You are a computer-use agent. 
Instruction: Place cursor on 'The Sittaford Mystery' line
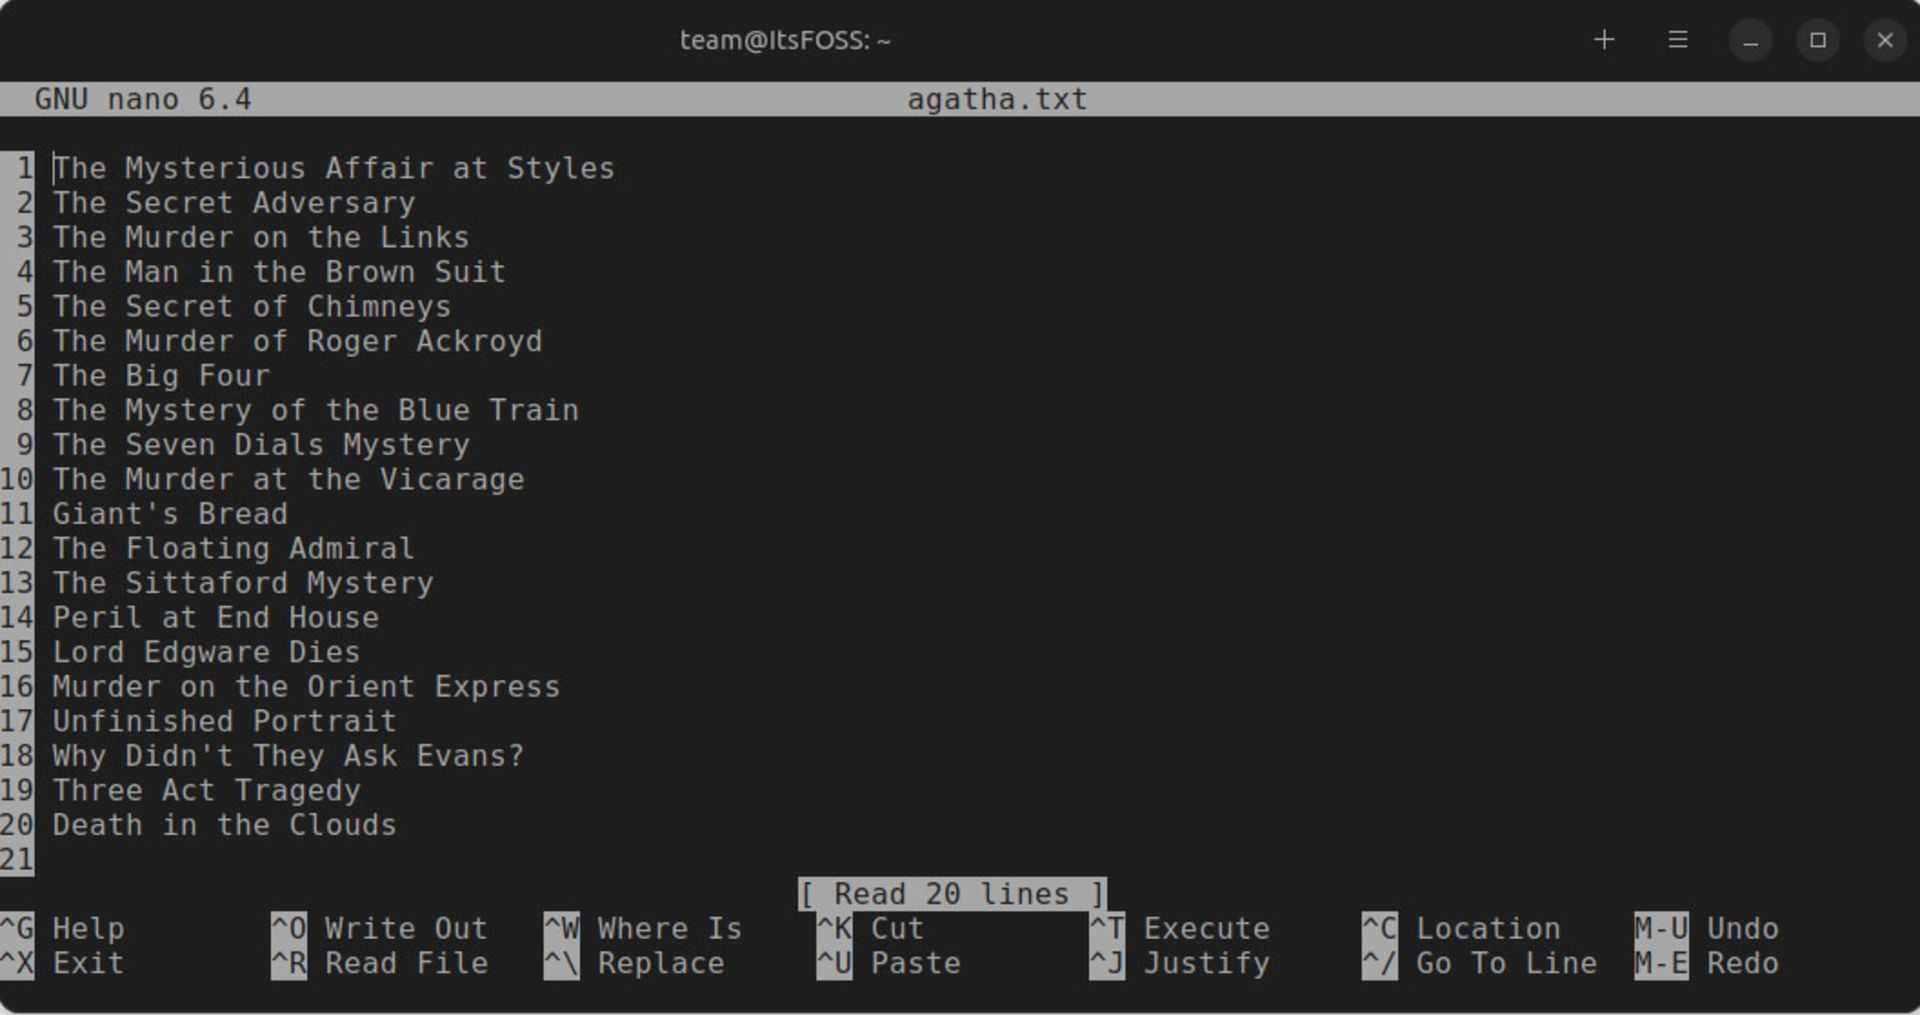pyautogui.click(x=243, y=583)
